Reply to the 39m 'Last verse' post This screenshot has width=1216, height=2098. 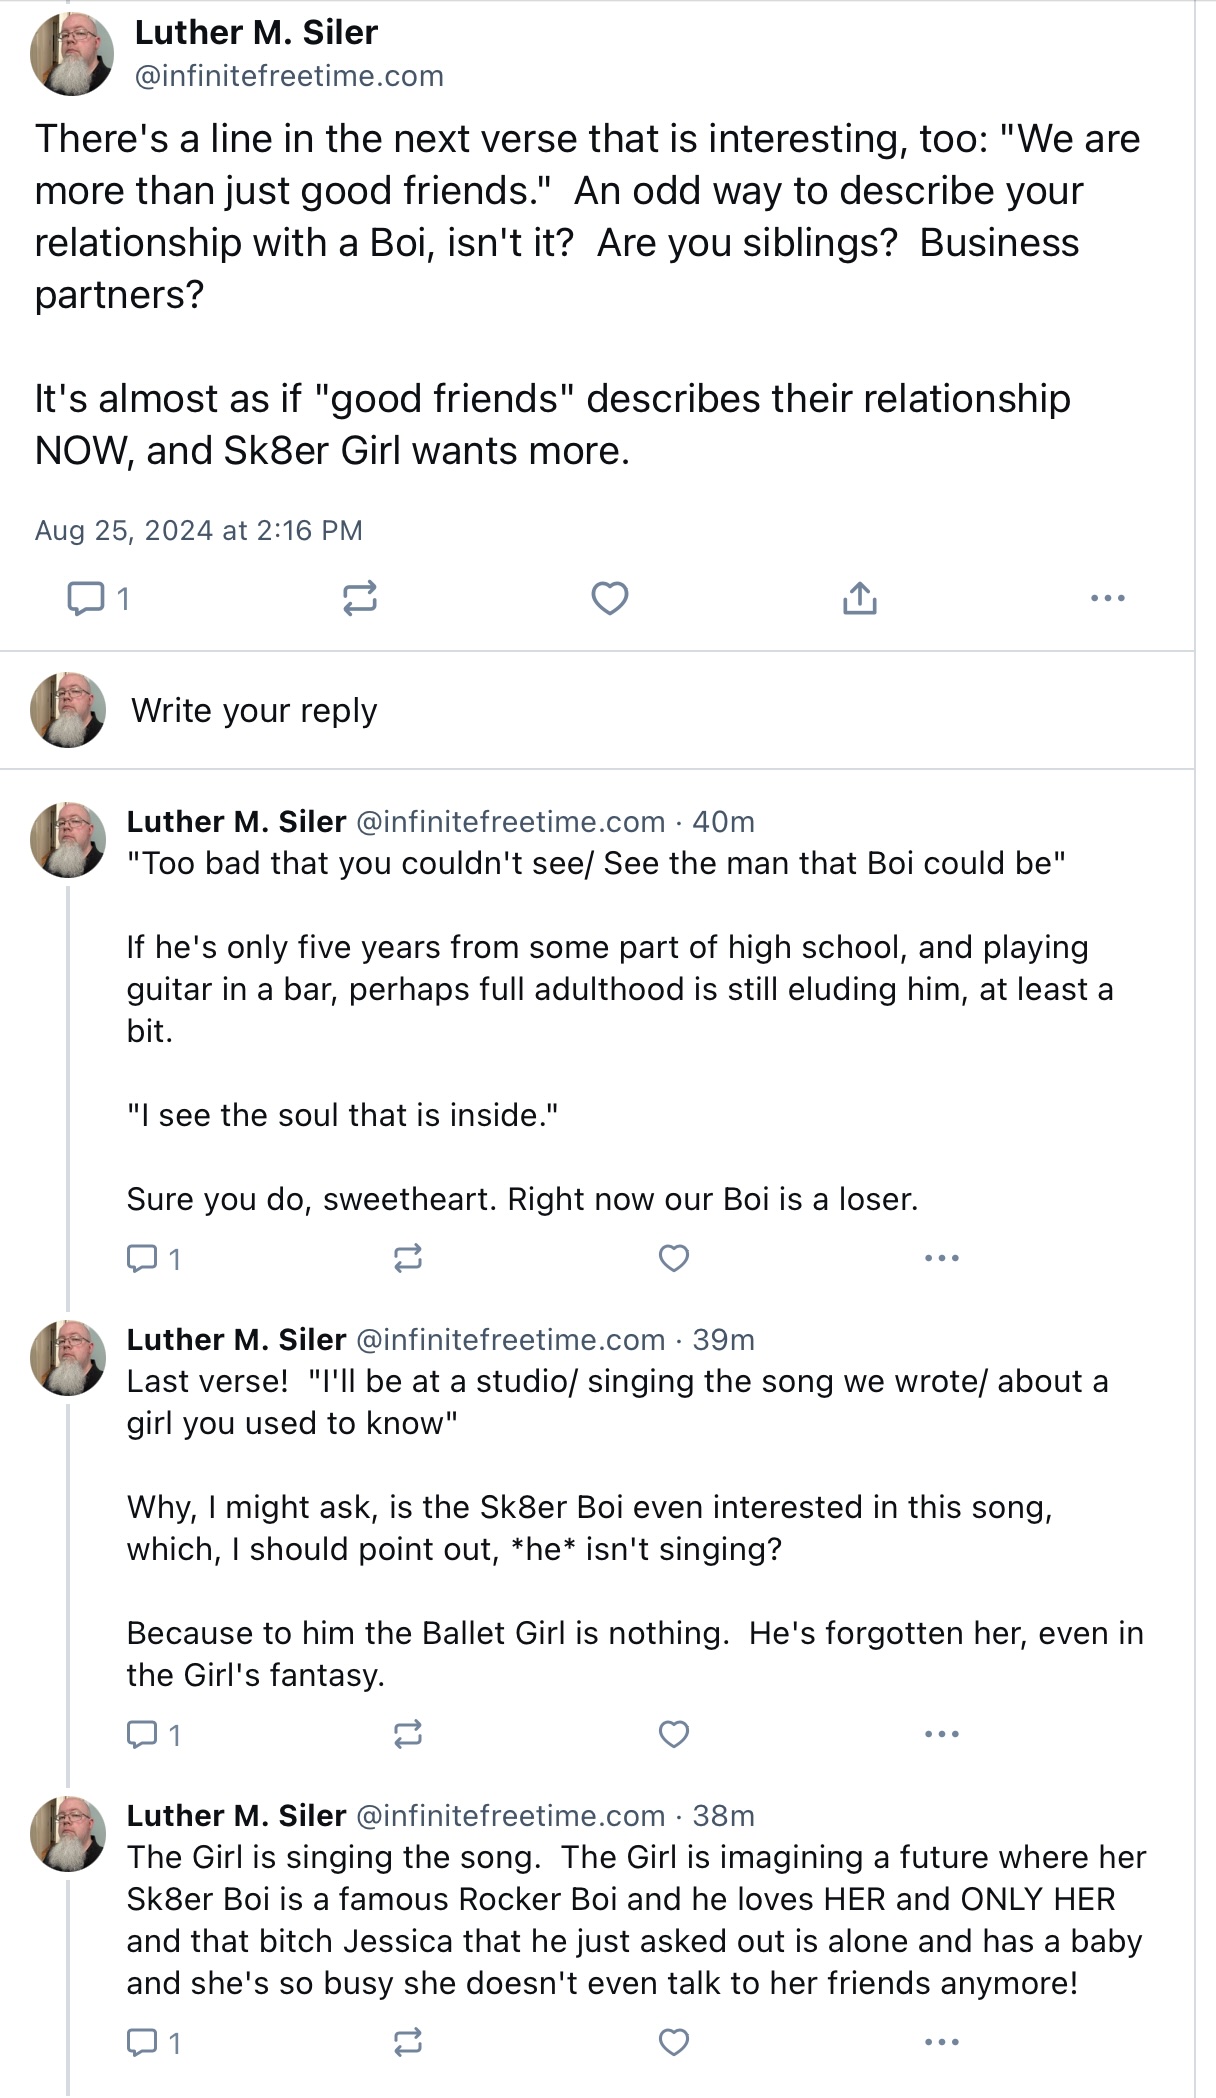click(153, 1734)
